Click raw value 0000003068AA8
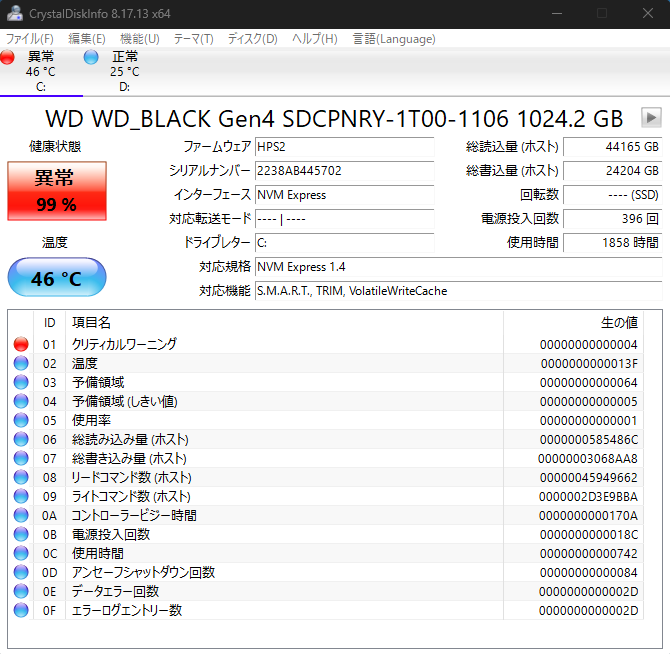This screenshot has width=670, height=654. (x=588, y=458)
